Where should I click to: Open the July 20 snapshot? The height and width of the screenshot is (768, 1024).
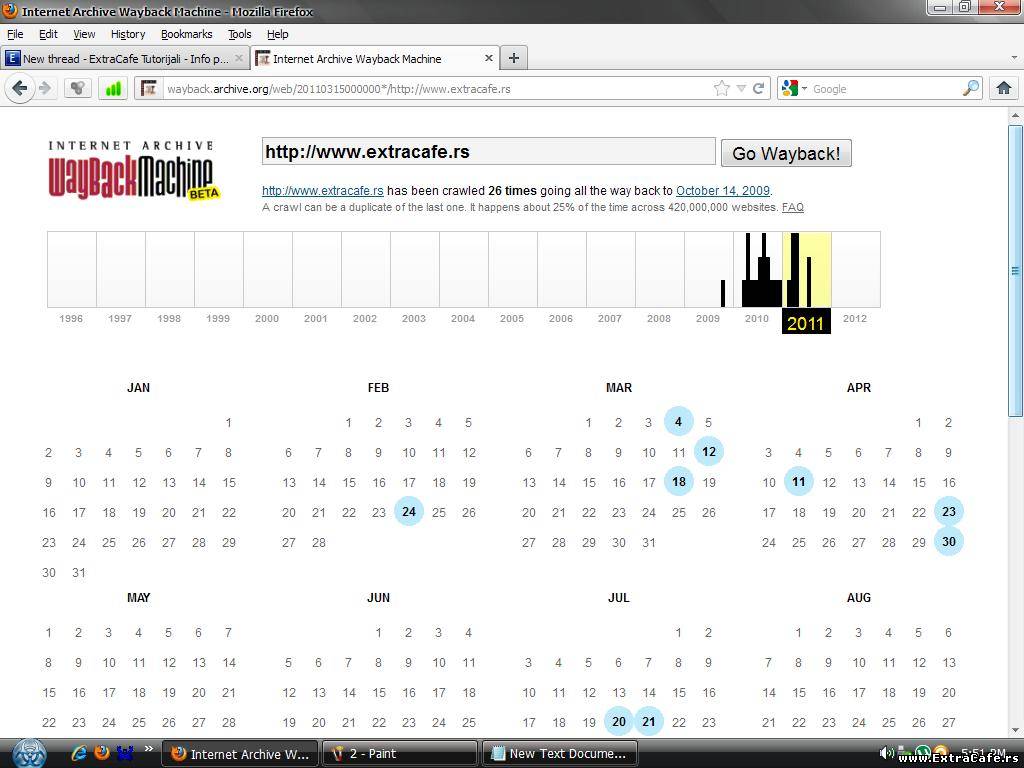click(x=618, y=722)
